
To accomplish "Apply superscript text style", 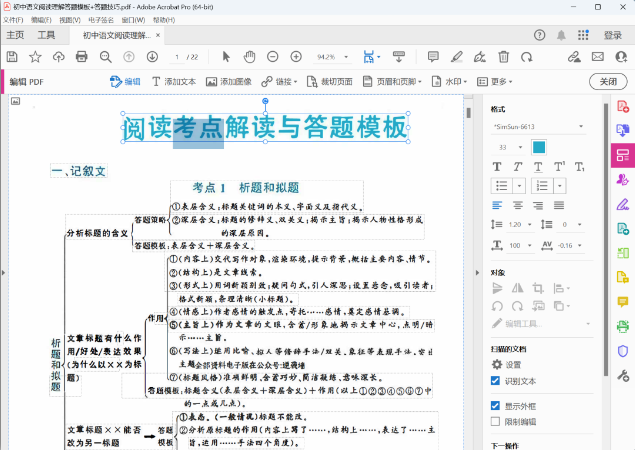I will [559, 166].
